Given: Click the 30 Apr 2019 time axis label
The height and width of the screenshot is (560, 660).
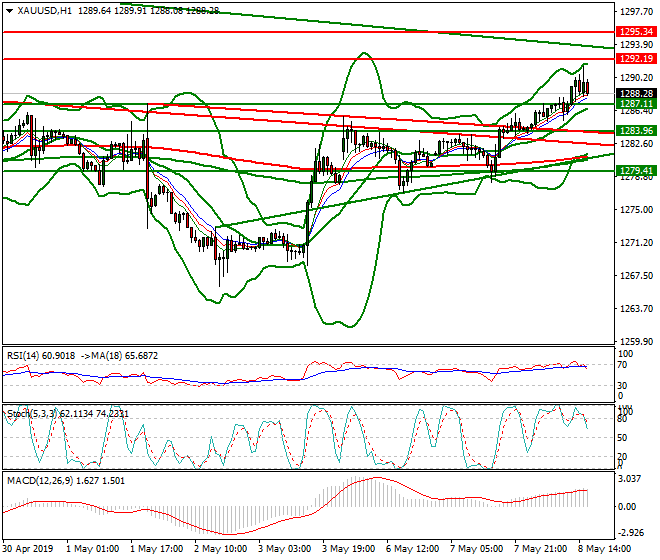Looking at the screenshot, I should pyautogui.click(x=28, y=549).
